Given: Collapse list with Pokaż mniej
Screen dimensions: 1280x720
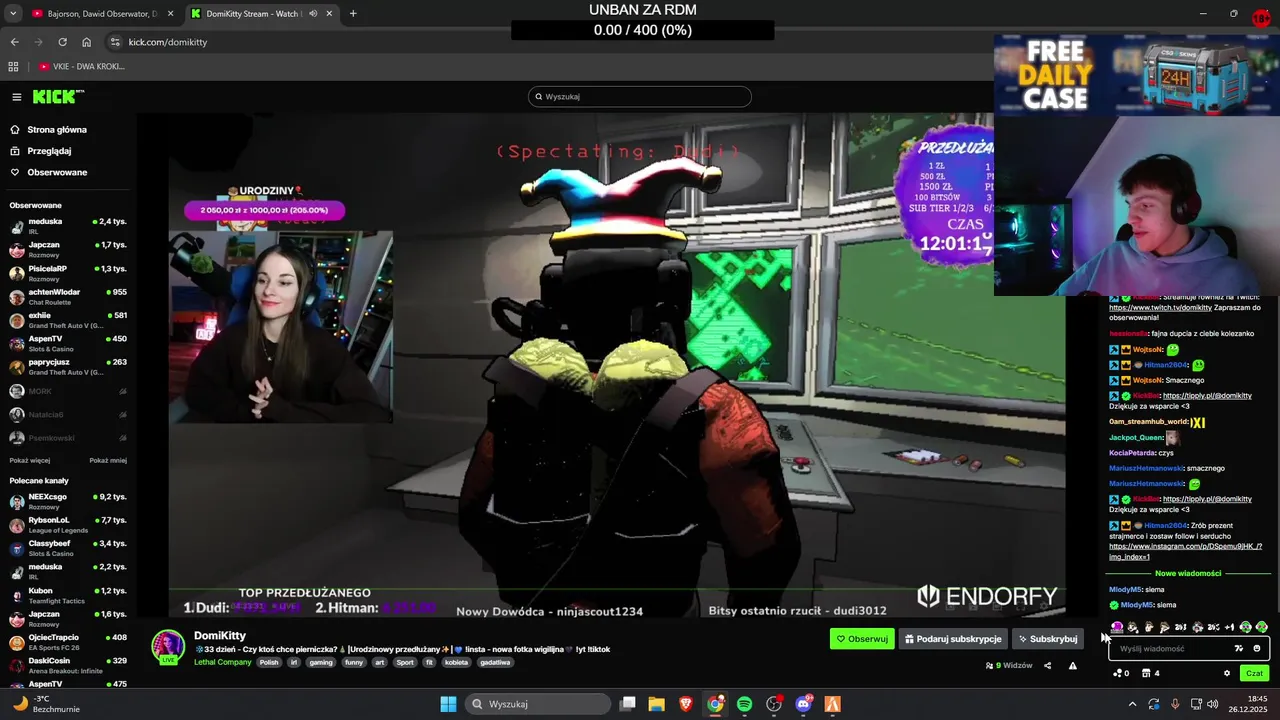Looking at the screenshot, I should pyautogui.click(x=108, y=461).
